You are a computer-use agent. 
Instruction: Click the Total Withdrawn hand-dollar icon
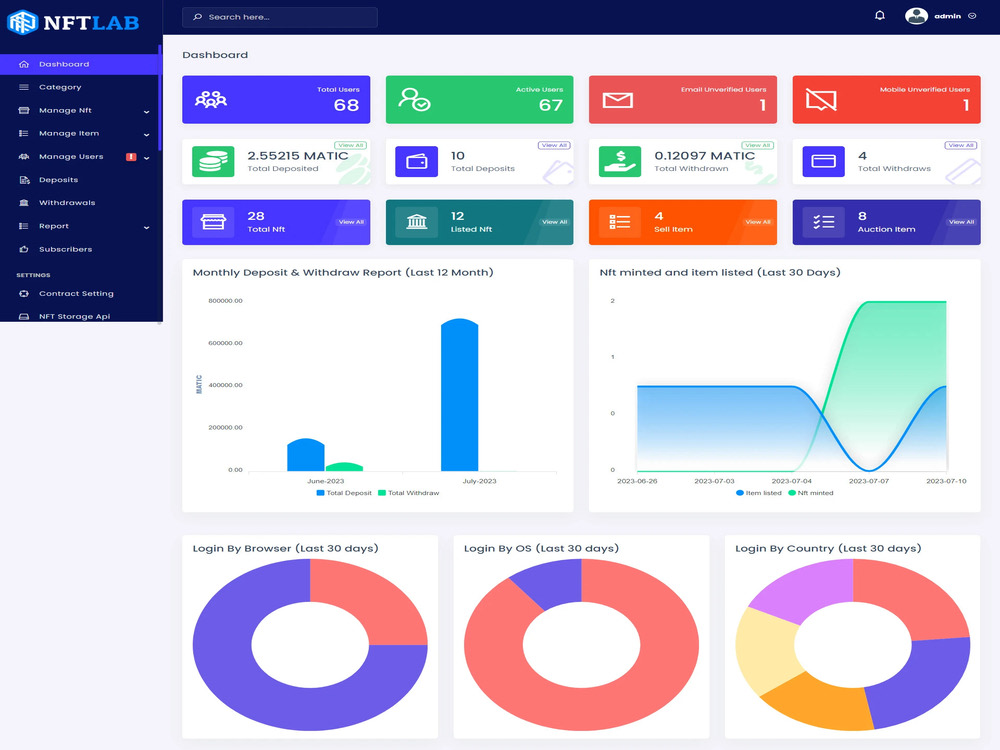pyautogui.click(x=620, y=161)
